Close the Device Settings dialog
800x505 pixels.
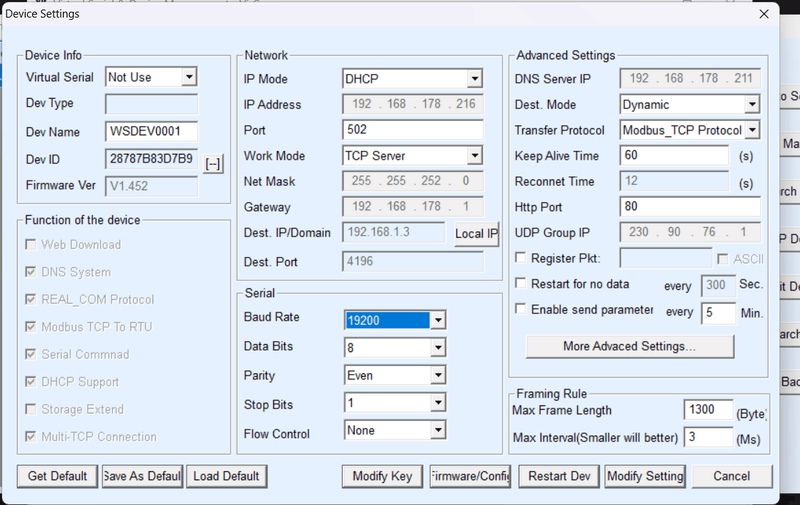(764, 14)
